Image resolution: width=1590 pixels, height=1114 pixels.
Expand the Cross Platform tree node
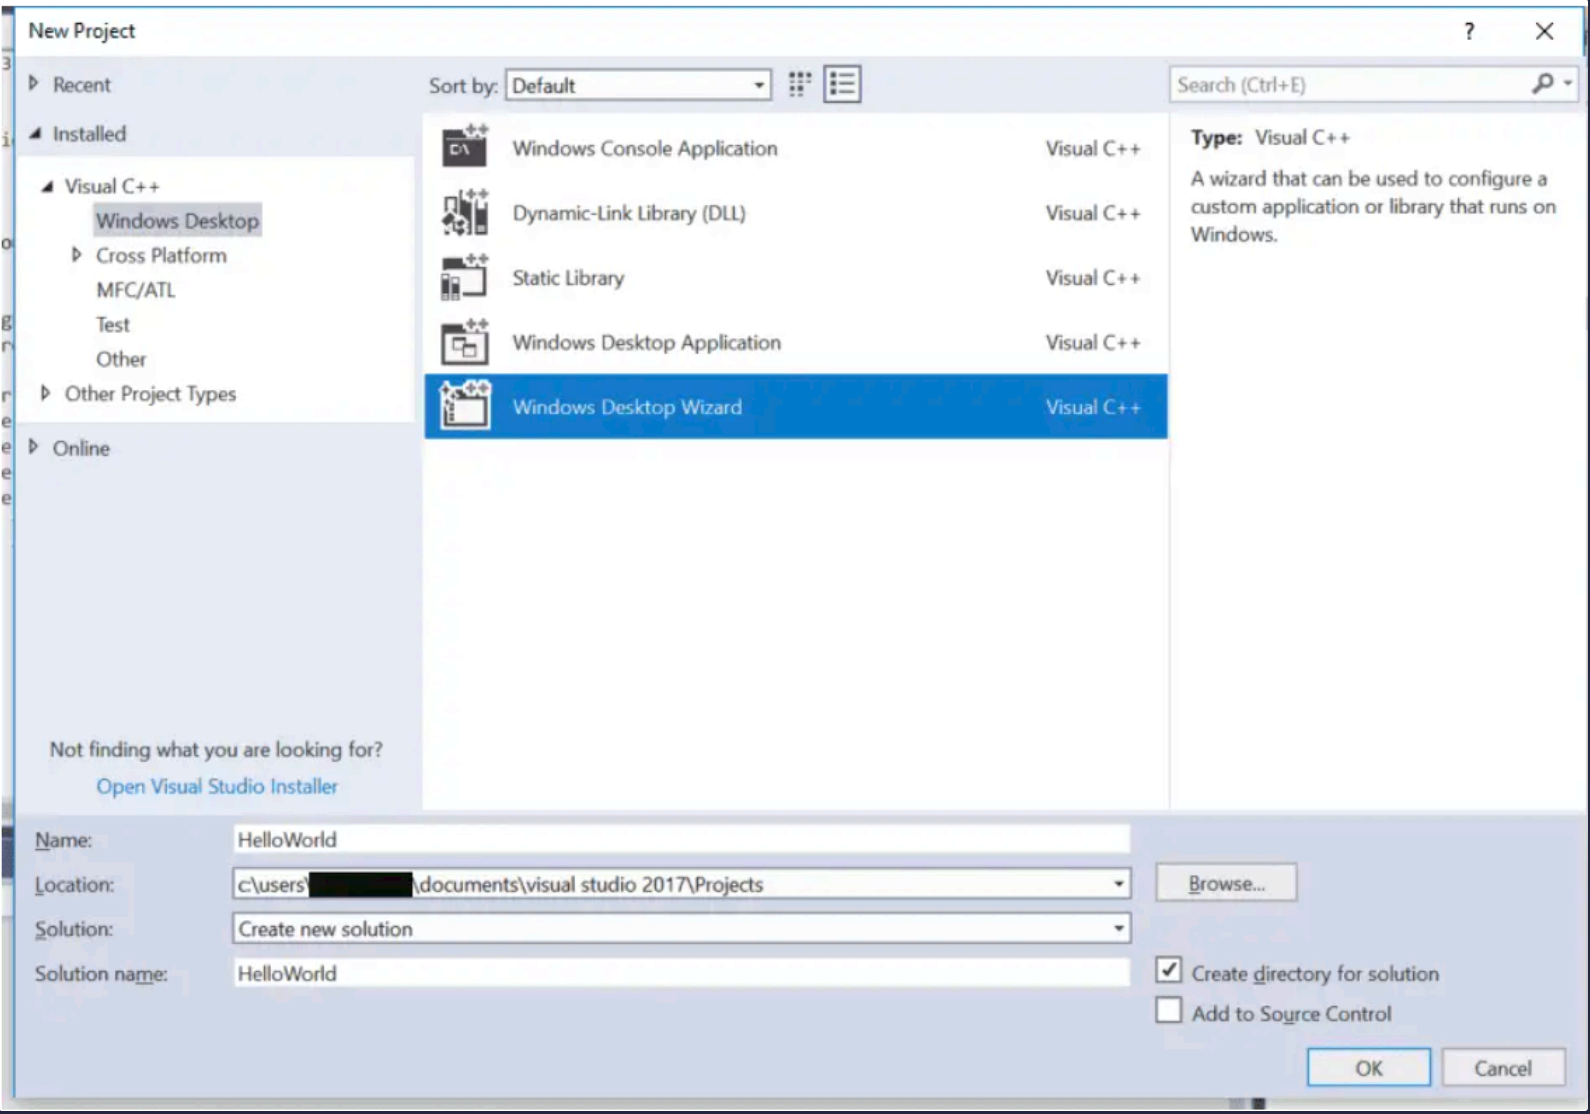tap(76, 255)
